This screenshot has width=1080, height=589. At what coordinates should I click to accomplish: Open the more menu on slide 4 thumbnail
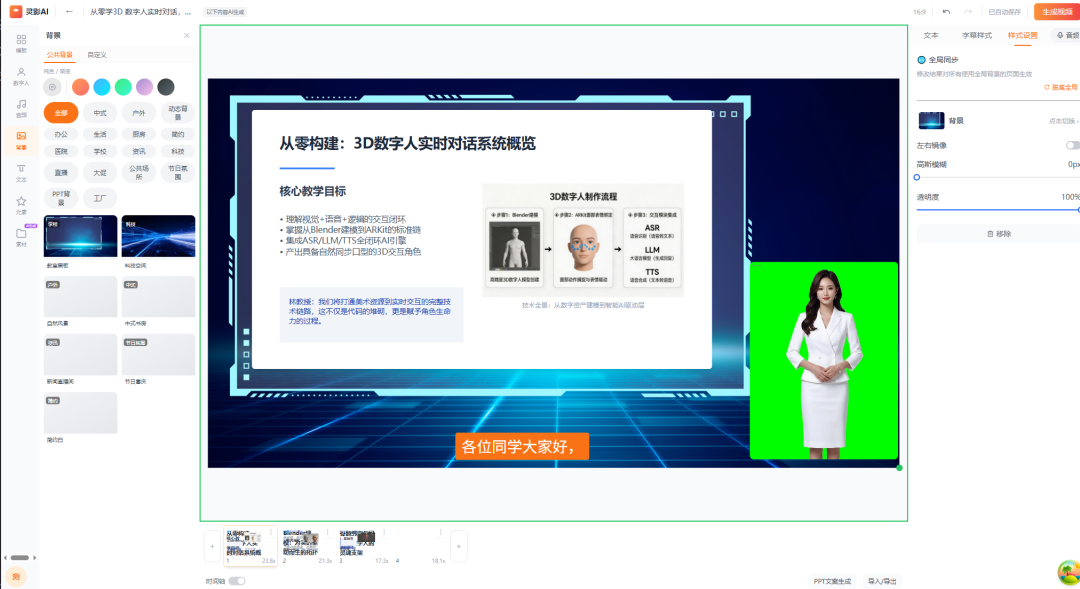coord(441,532)
